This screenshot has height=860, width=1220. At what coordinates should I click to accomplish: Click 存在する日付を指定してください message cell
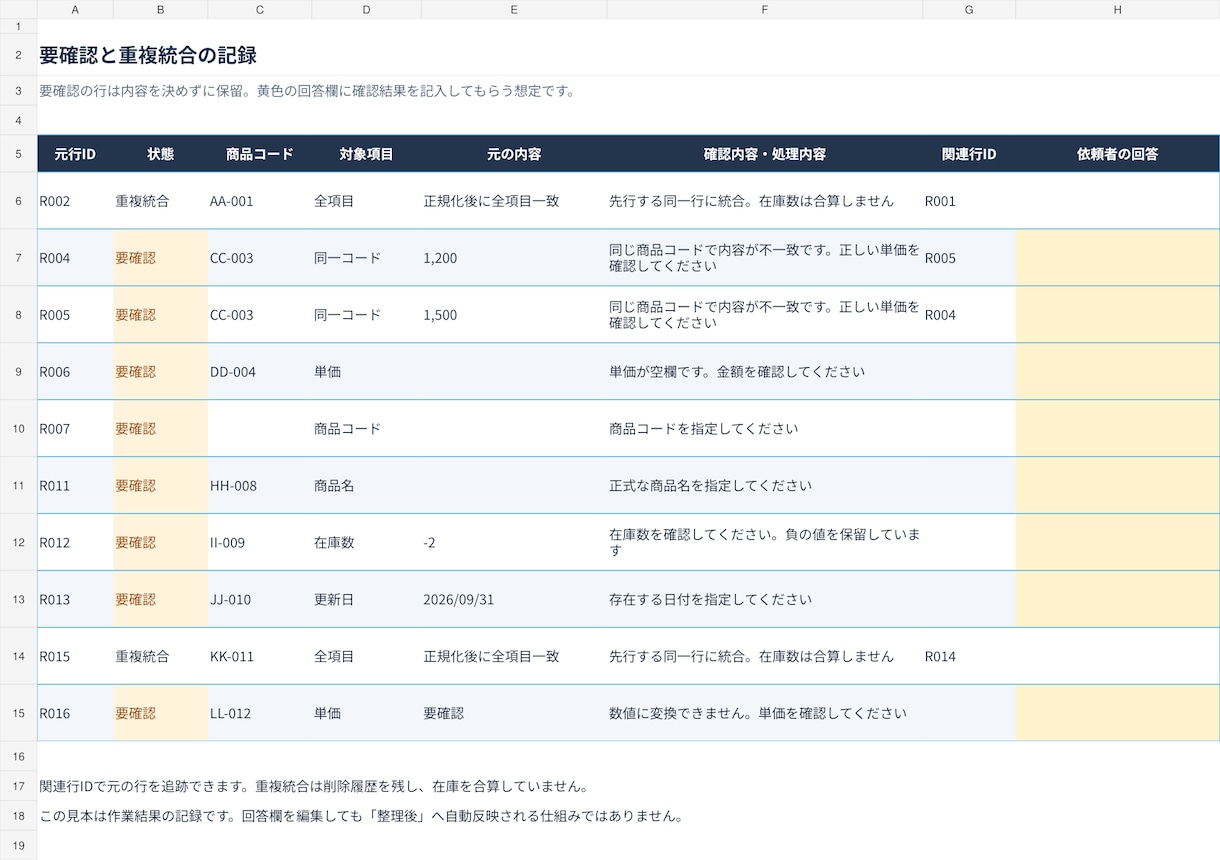click(x=764, y=600)
